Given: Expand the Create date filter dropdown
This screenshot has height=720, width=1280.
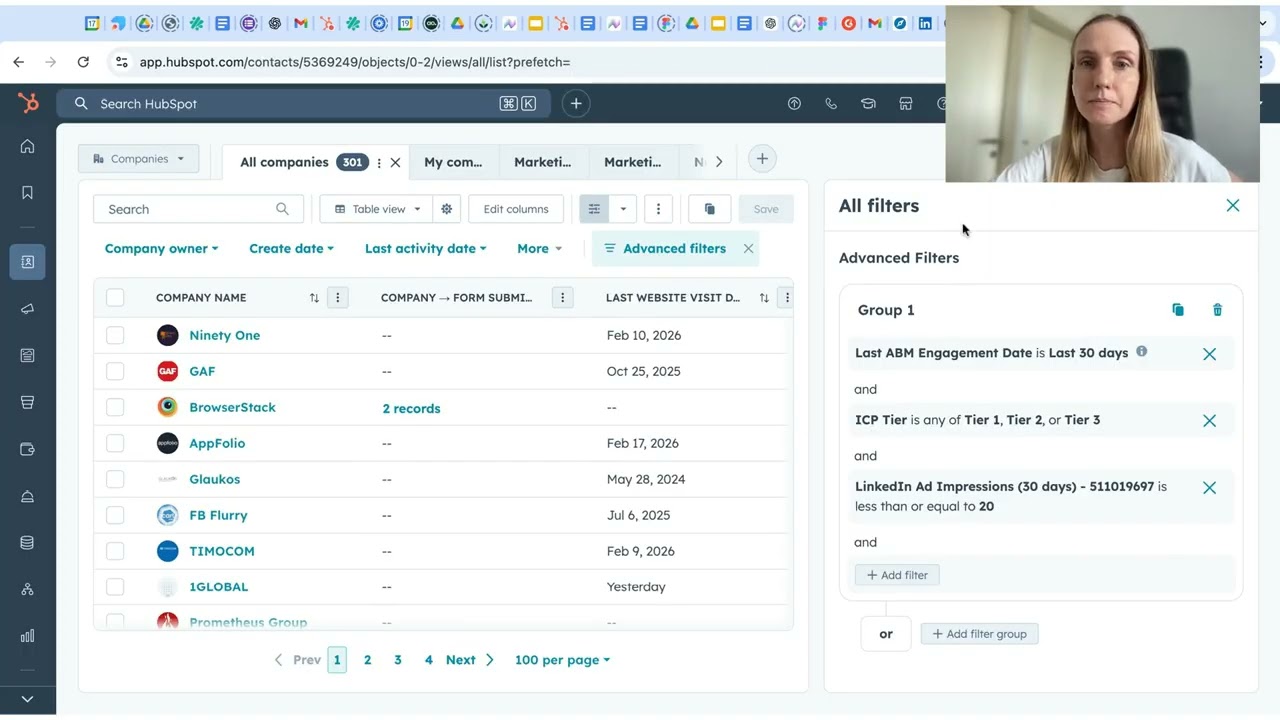Looking at the screenshot, I should click(291, 249).
